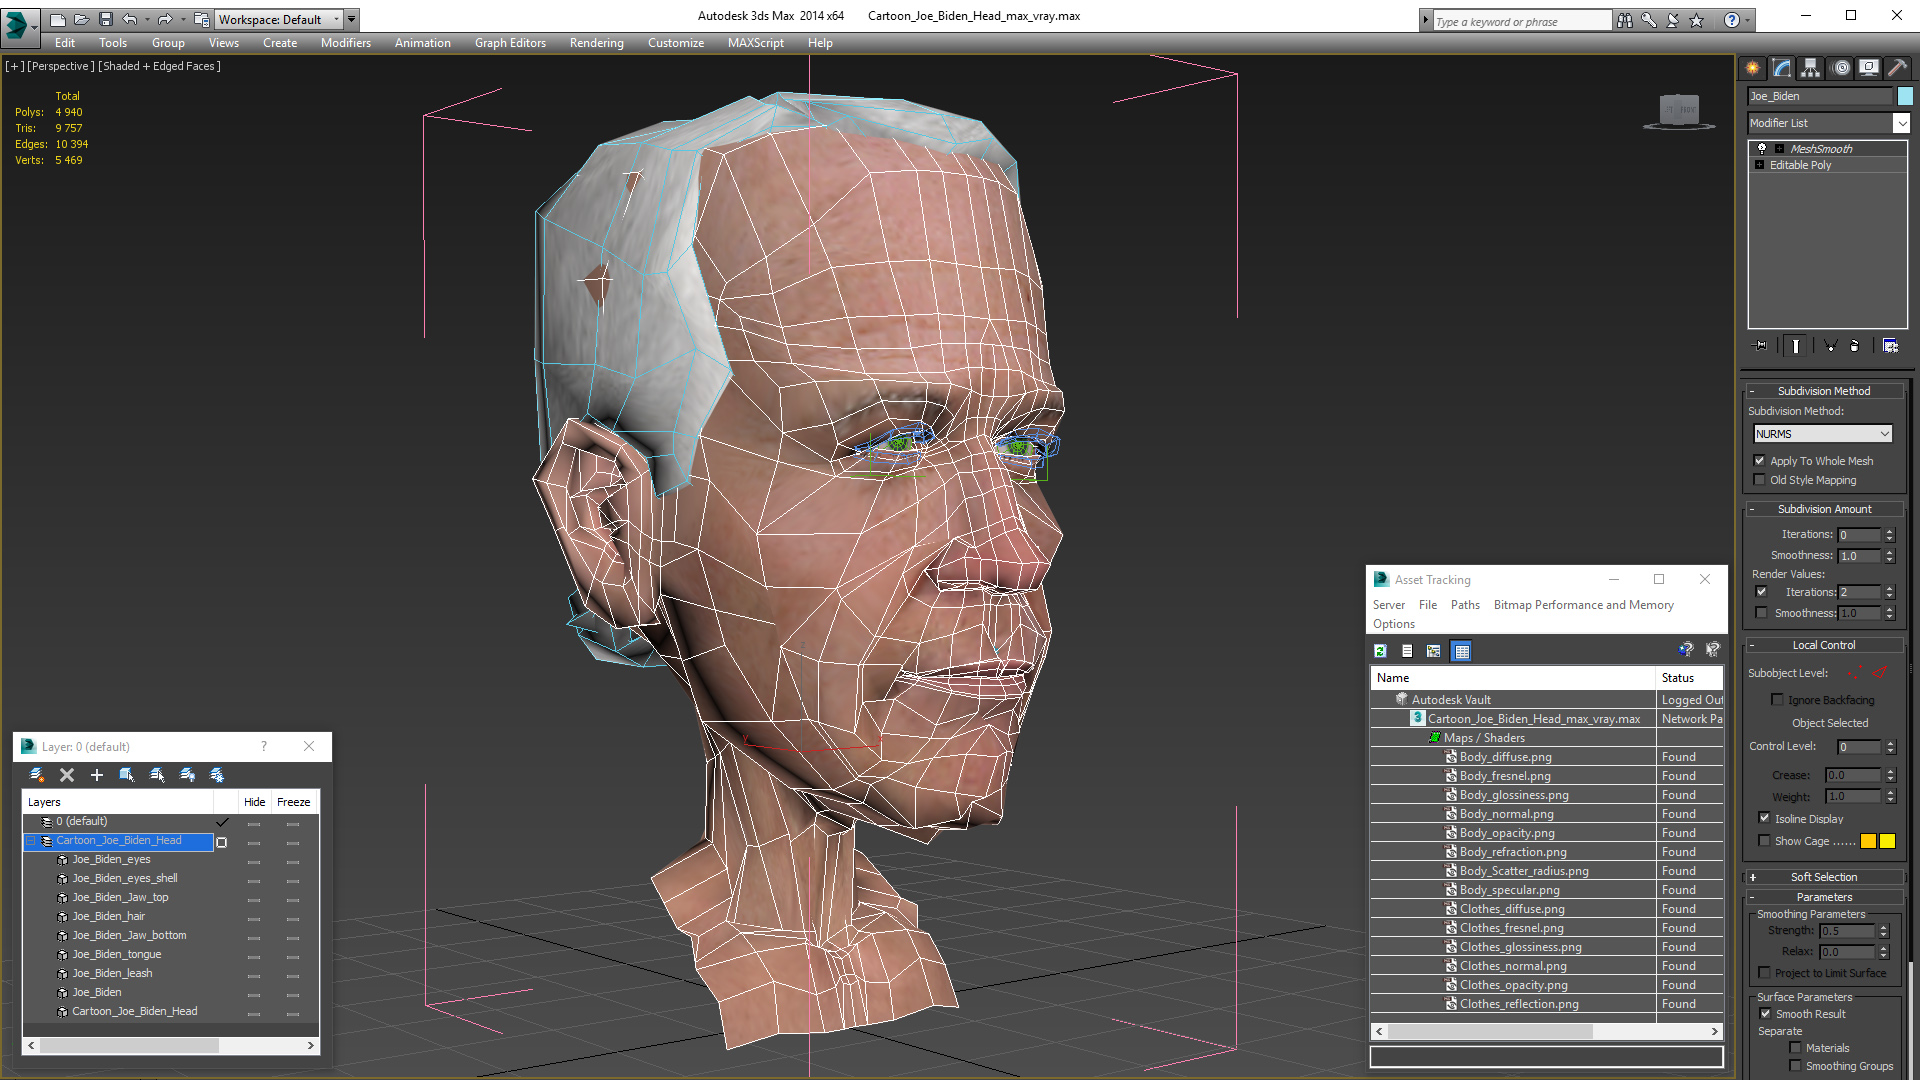Click Add Selected Objects plus icon
The height and width of the screenshot is (1080, 1920).
click(x=97, y=775)
